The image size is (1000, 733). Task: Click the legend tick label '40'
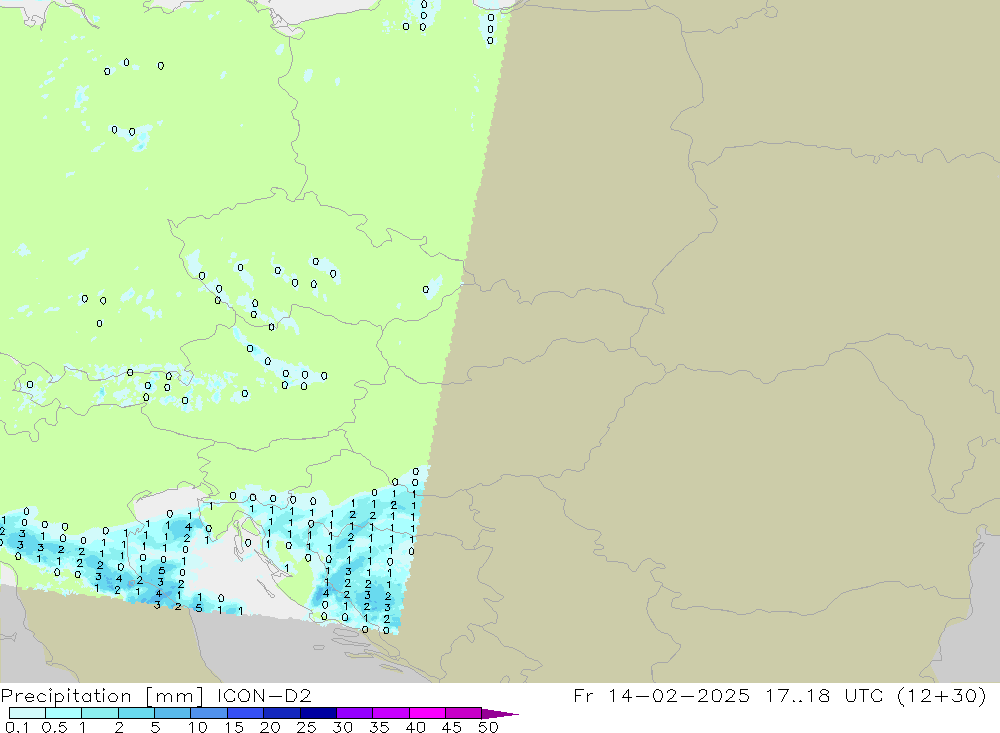click(x=416, y=727)
